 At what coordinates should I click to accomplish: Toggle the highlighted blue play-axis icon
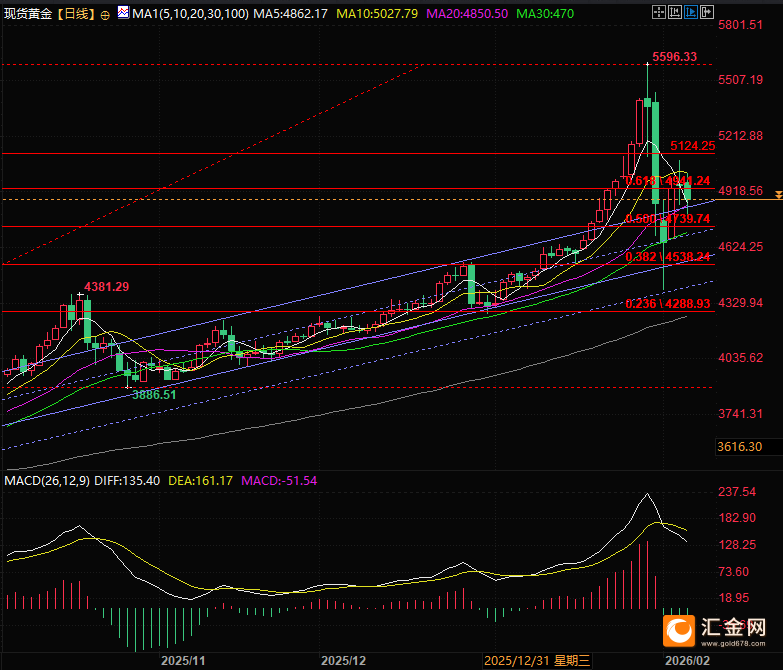coord(691,12)
